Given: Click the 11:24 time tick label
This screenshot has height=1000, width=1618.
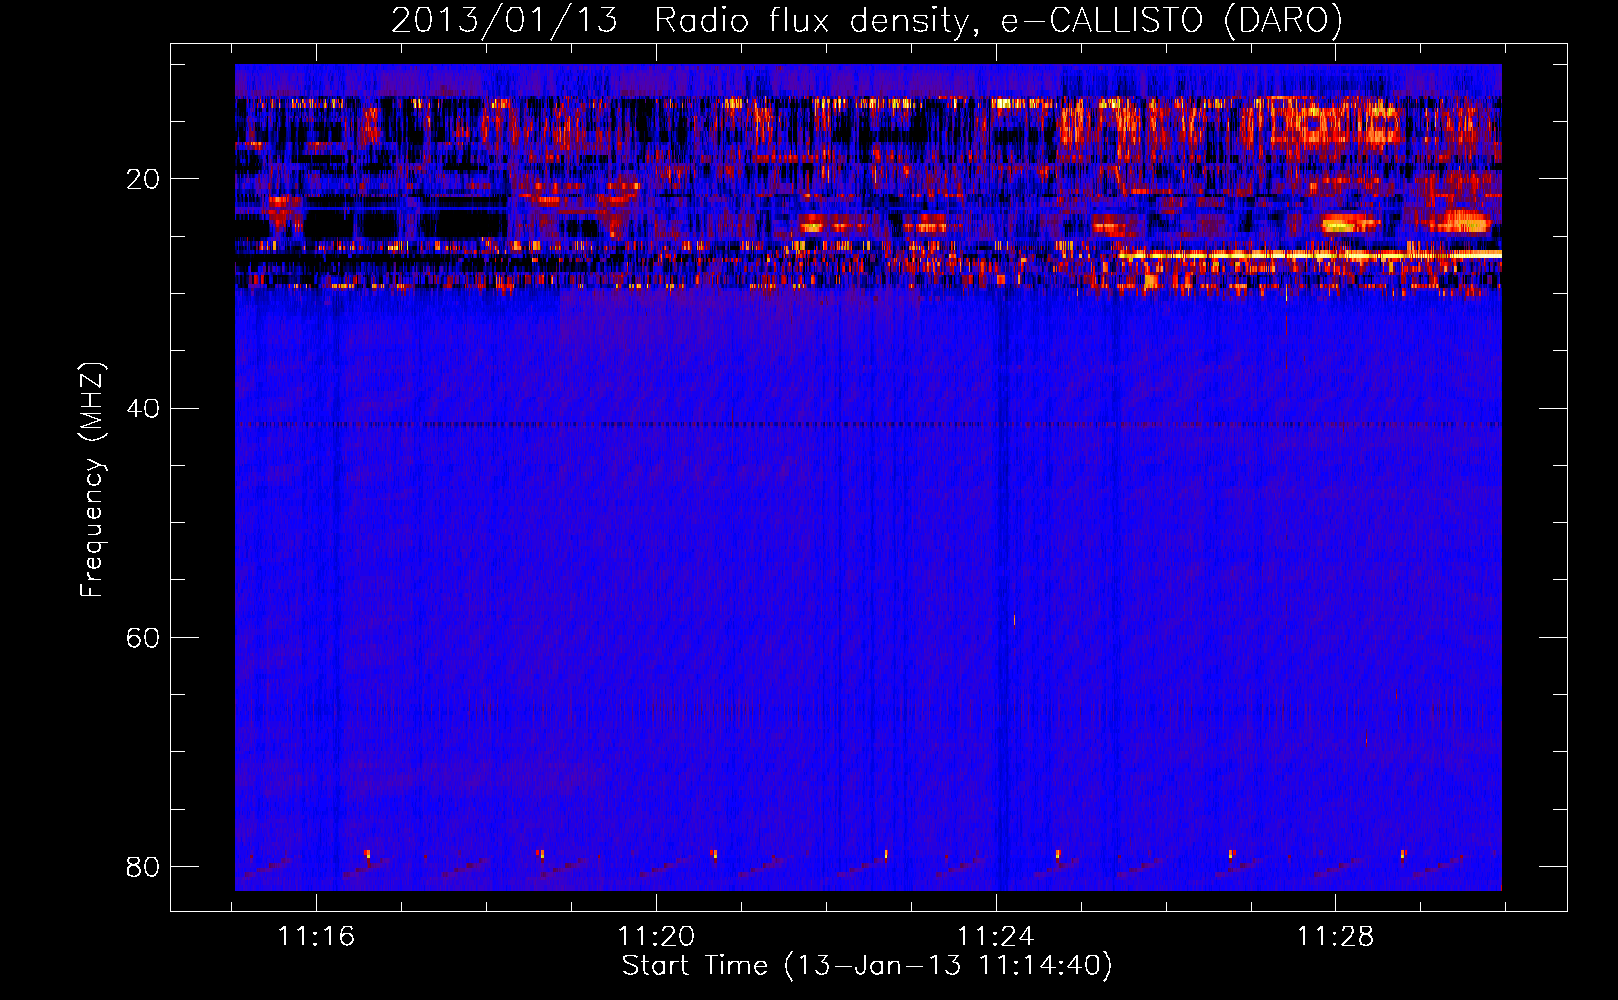Looking at the screenshot, I should (x=995, y=936).
